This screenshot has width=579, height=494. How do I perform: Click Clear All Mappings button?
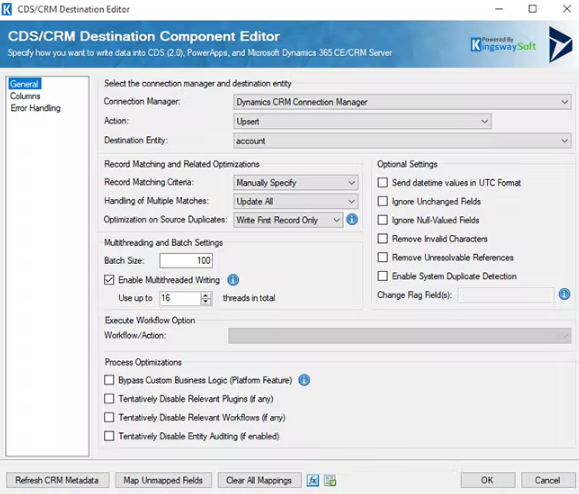(x=259, y=480)
